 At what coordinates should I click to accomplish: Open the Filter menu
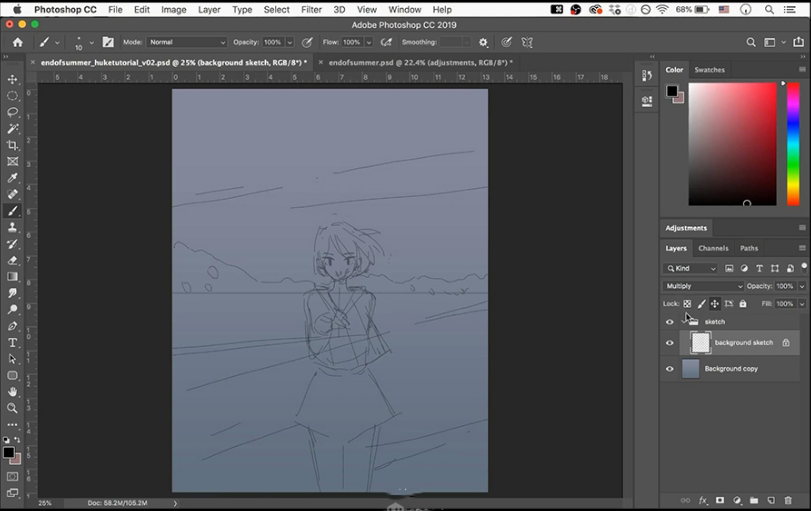(x=311, y=9)
